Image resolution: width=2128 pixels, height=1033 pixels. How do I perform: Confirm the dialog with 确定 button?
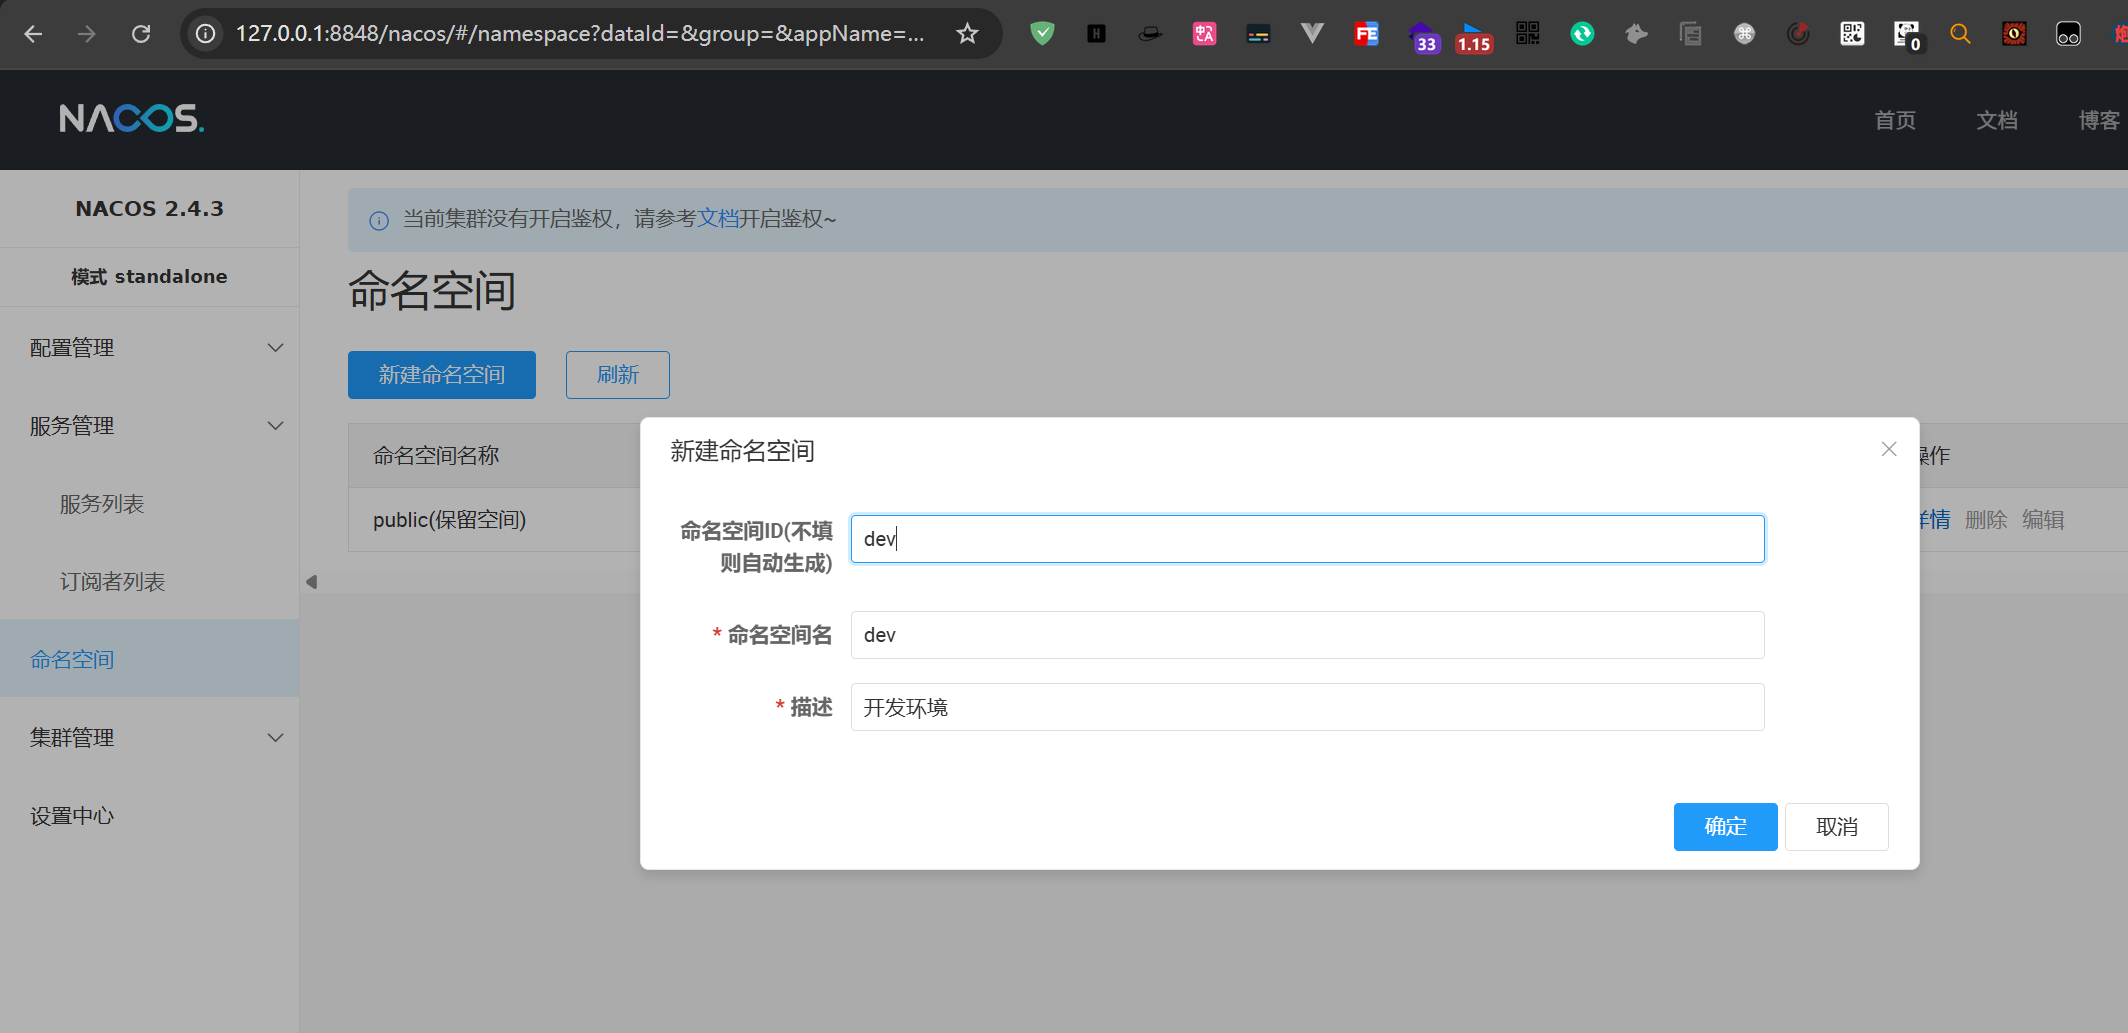coord(1725,827)
